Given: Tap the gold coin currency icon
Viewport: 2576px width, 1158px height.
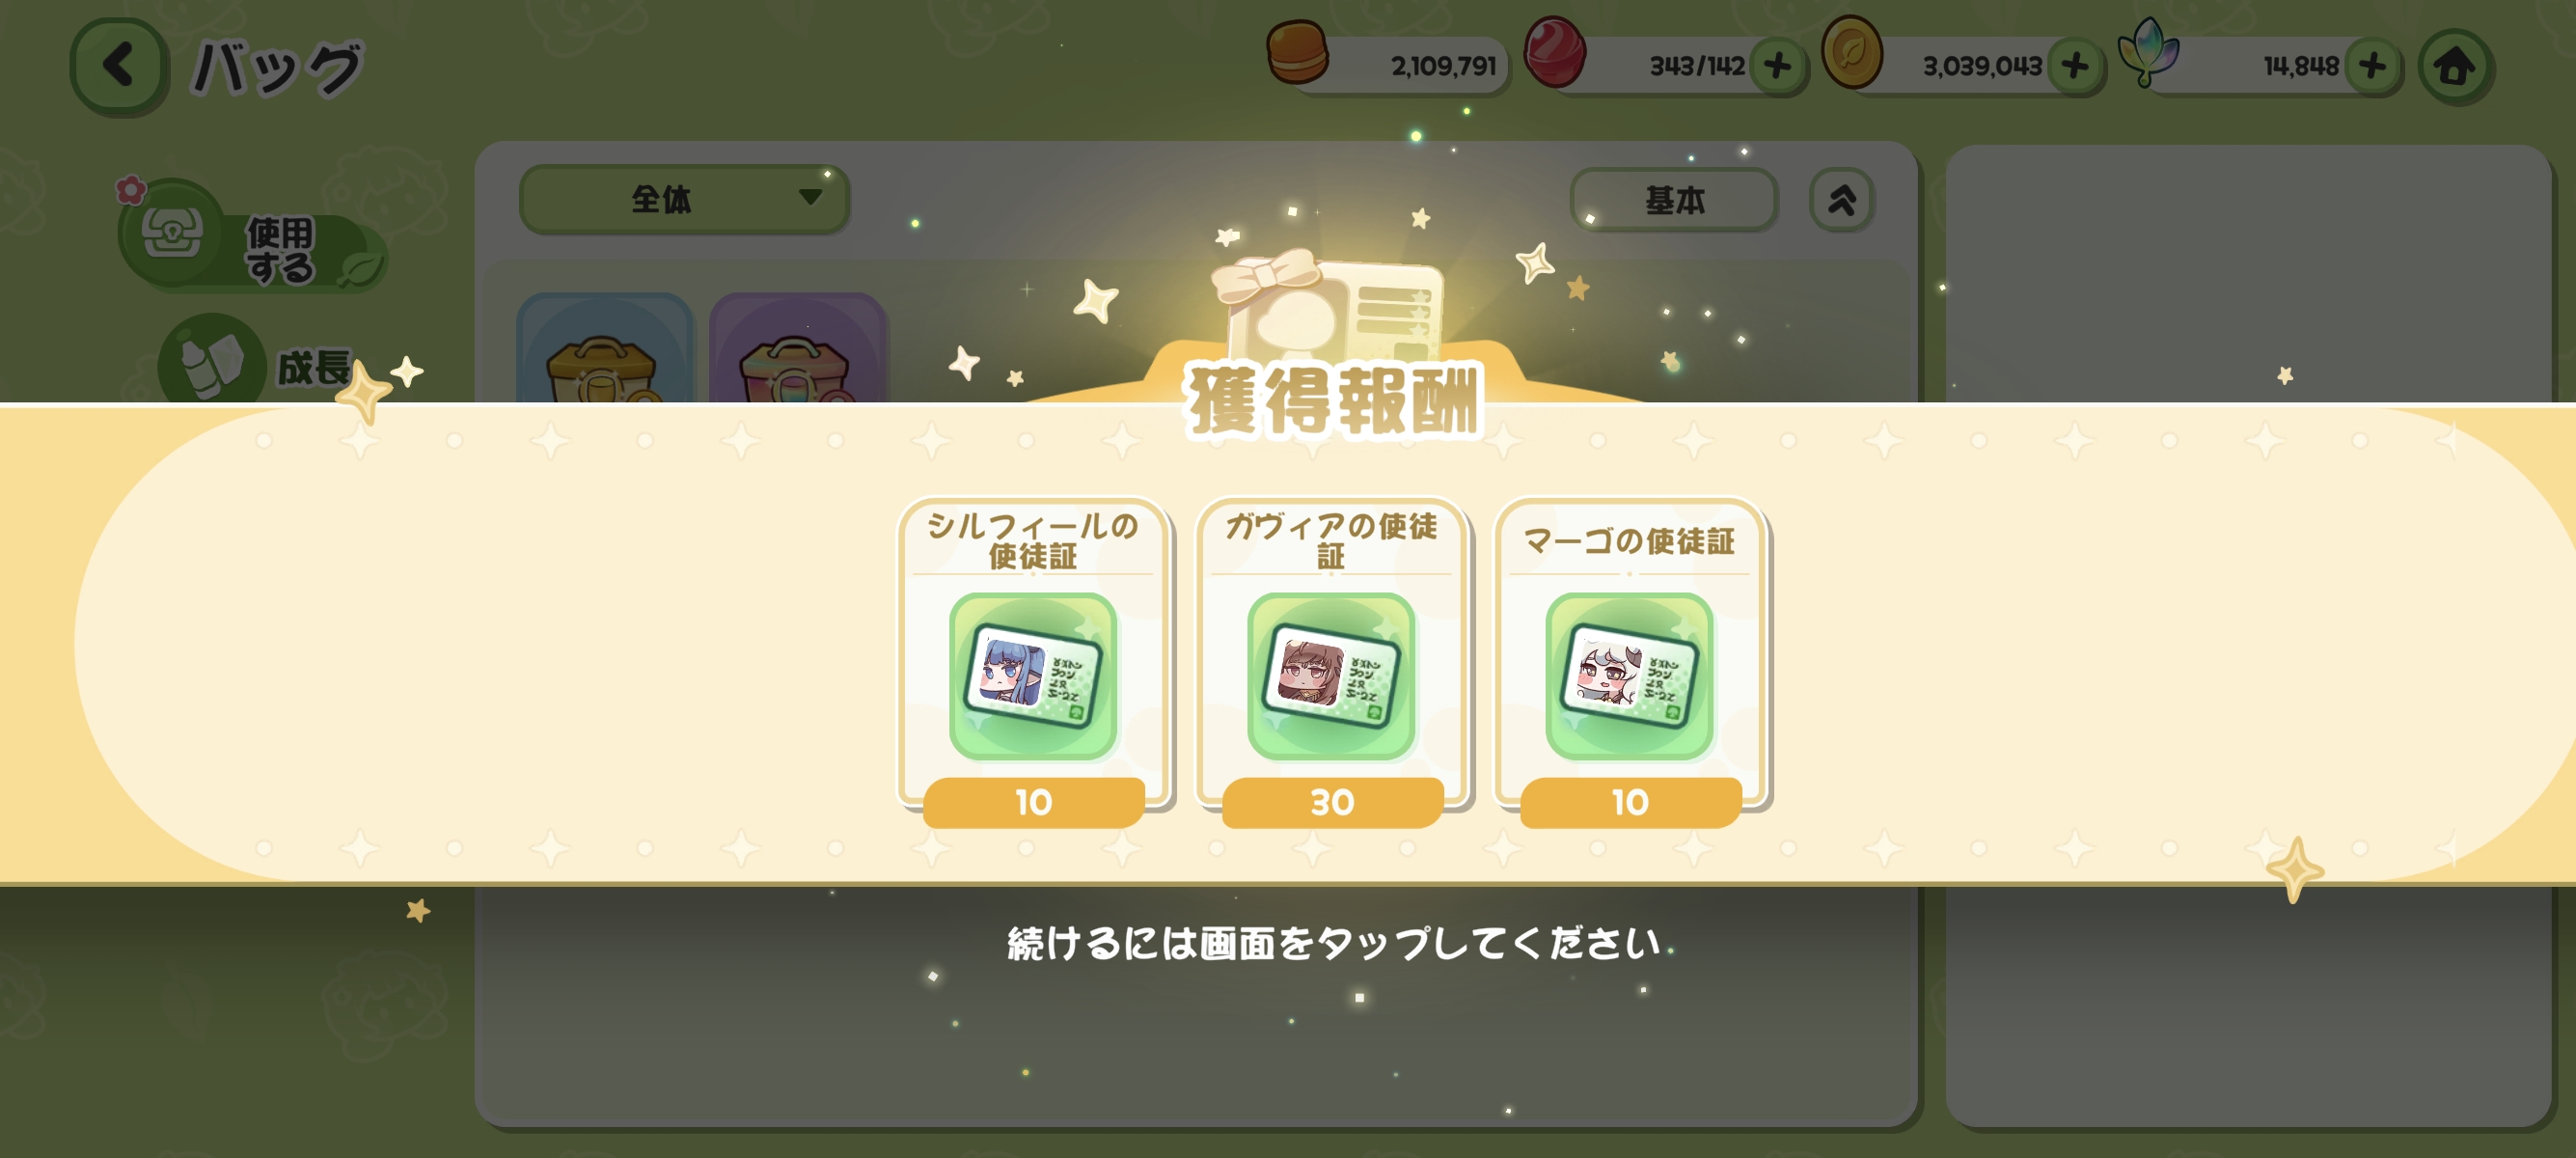Looking at the screenshot, I should (x=1851, y=52).
